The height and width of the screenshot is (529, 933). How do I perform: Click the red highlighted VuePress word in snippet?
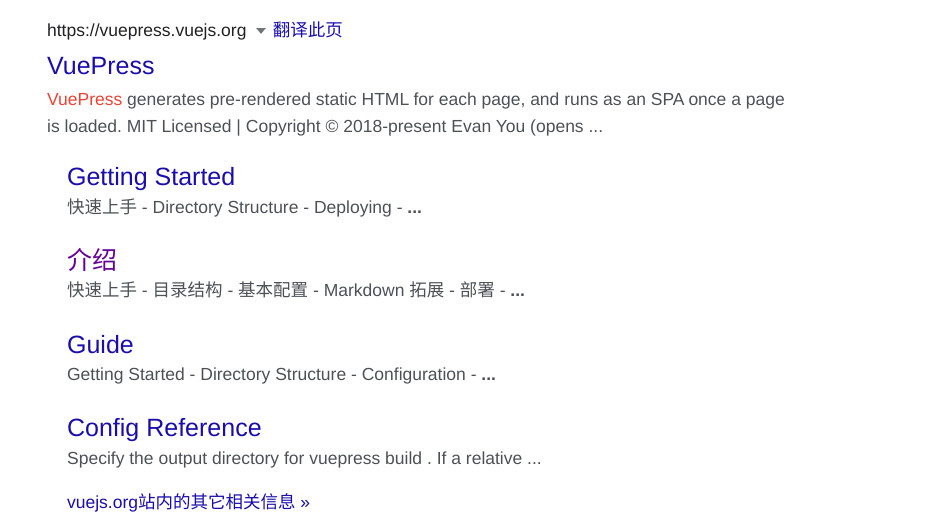tap(84, 99)
